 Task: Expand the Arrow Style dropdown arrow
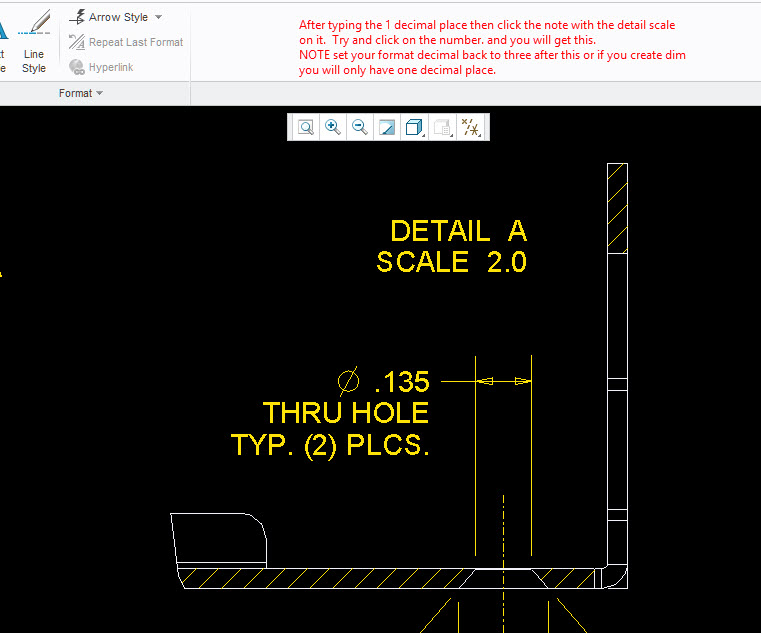click(158, 17)
